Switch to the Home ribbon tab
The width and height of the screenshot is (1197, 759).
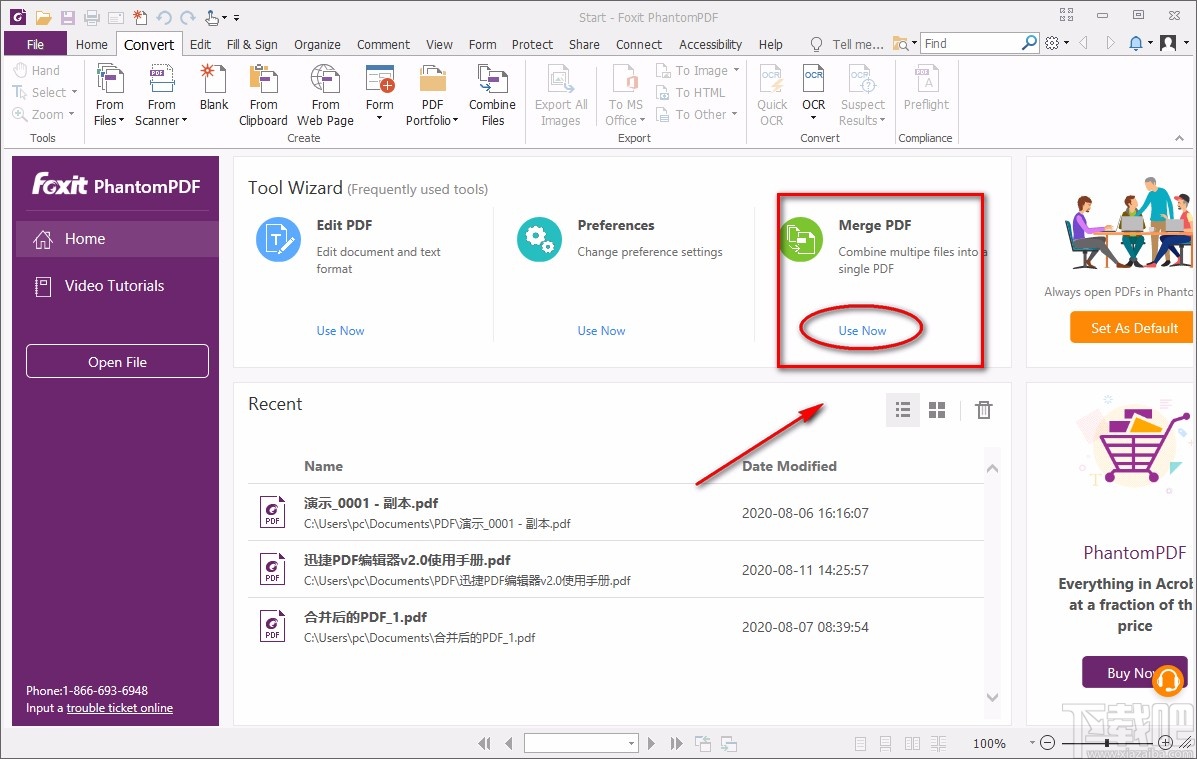(x=92, y=44)
